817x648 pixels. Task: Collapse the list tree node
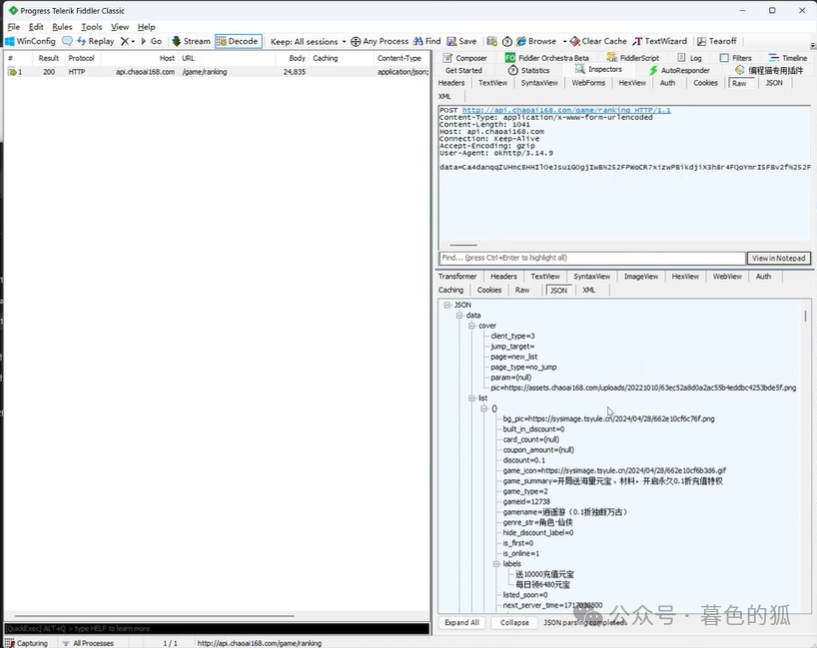(472, 398)
